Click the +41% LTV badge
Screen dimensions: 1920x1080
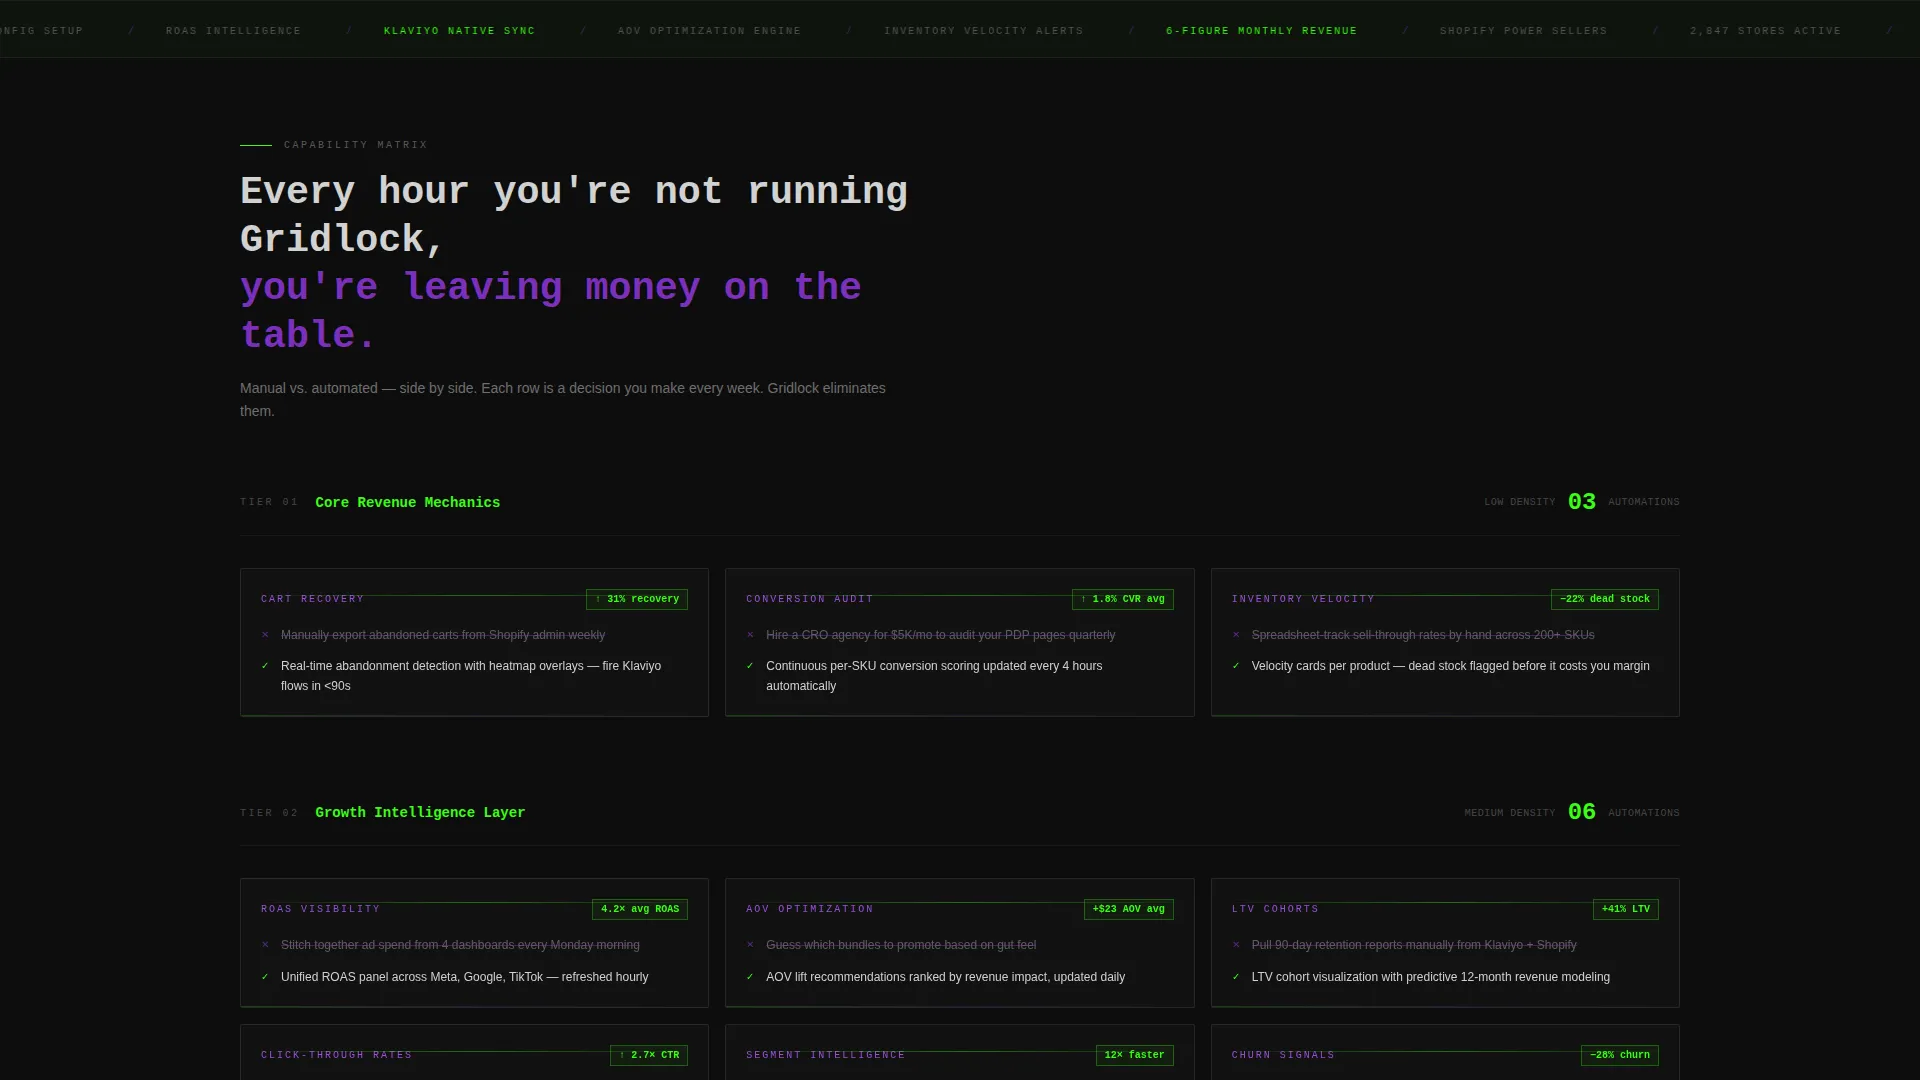tap(1626, 909)
